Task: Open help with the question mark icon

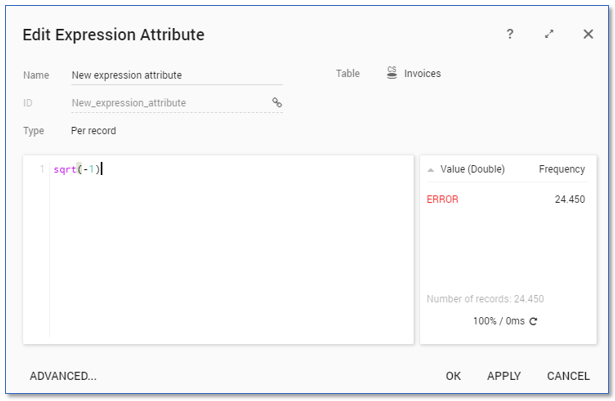Action: click(x=510, y=34)
